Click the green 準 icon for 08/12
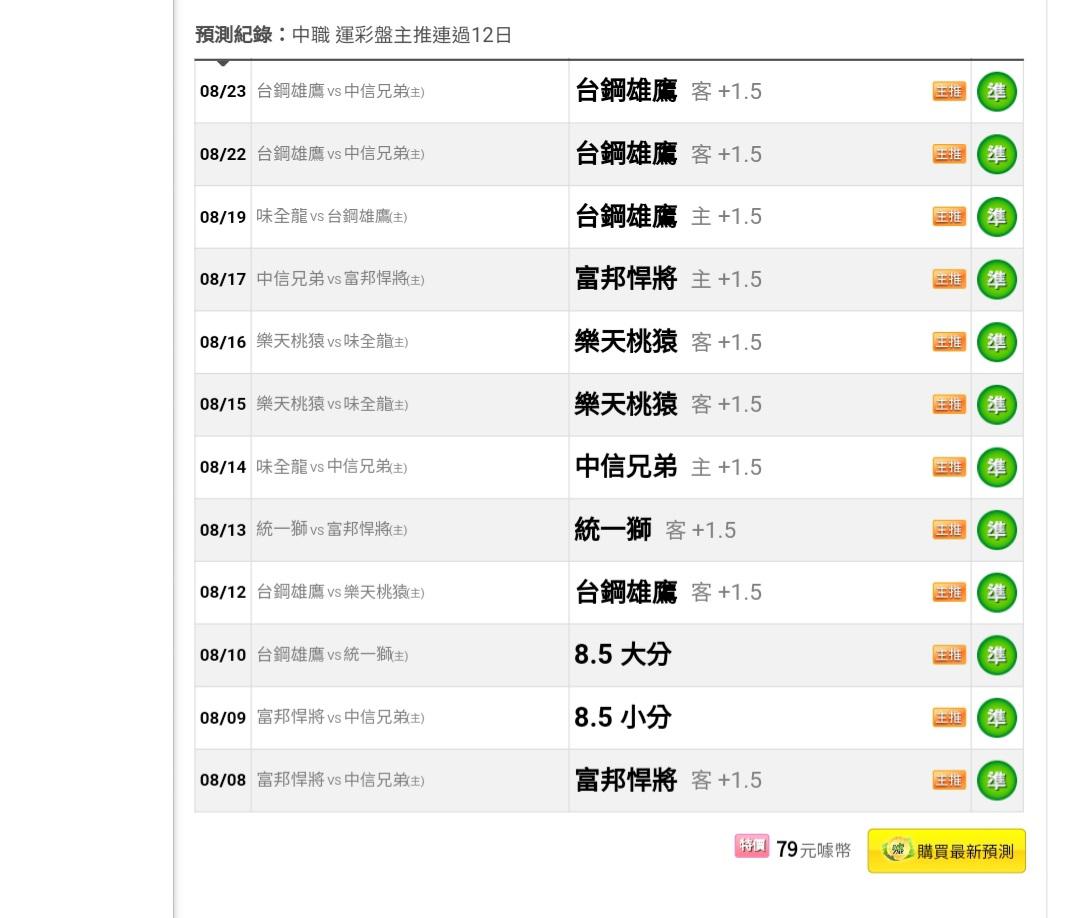Viewport: 1080px width, 918px height. [997, 592]
